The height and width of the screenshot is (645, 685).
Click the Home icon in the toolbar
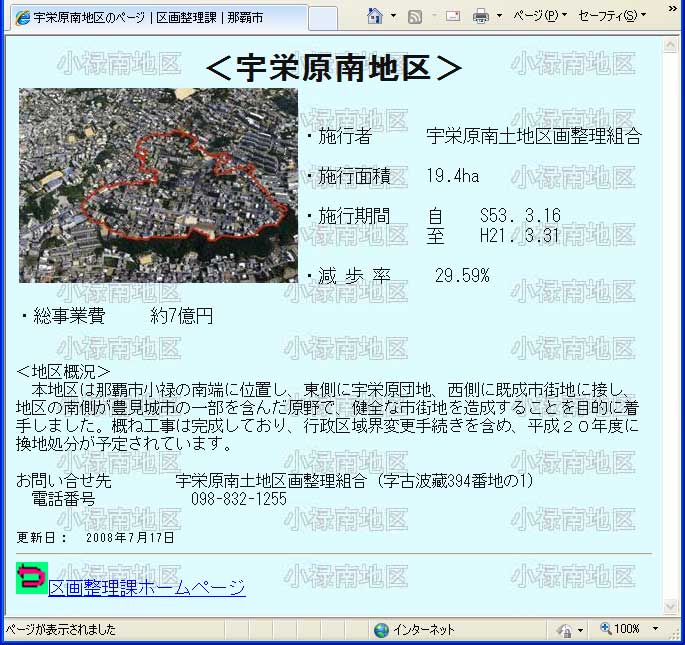(x=375, y=16)
